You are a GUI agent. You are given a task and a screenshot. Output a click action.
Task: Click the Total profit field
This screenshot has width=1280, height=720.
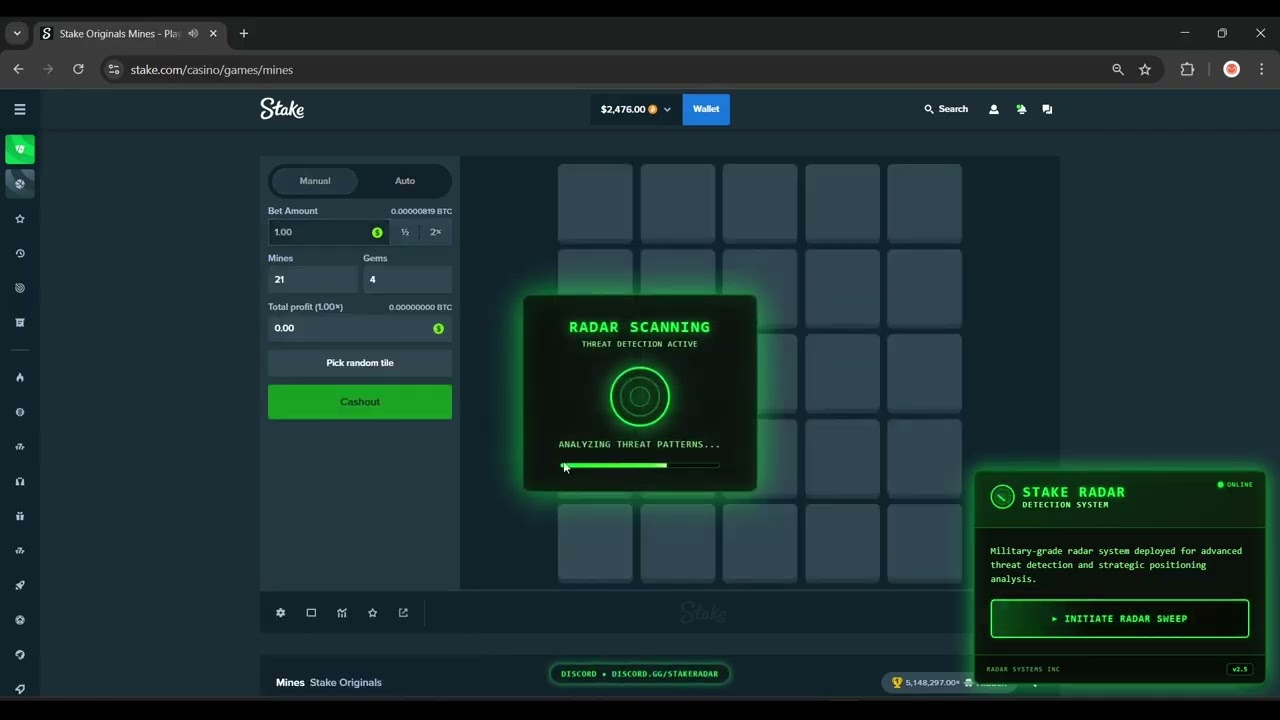(x=360, y=328)
